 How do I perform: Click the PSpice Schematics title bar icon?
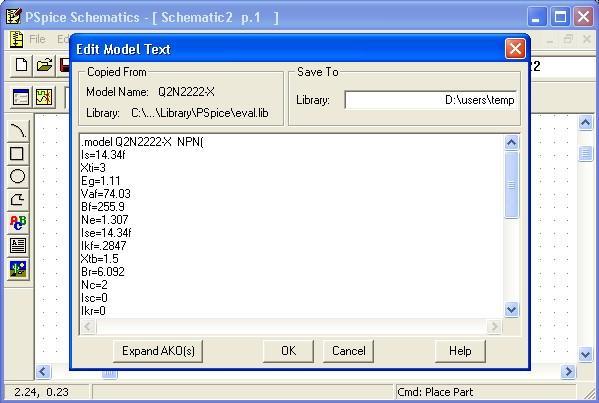point(13,16)
